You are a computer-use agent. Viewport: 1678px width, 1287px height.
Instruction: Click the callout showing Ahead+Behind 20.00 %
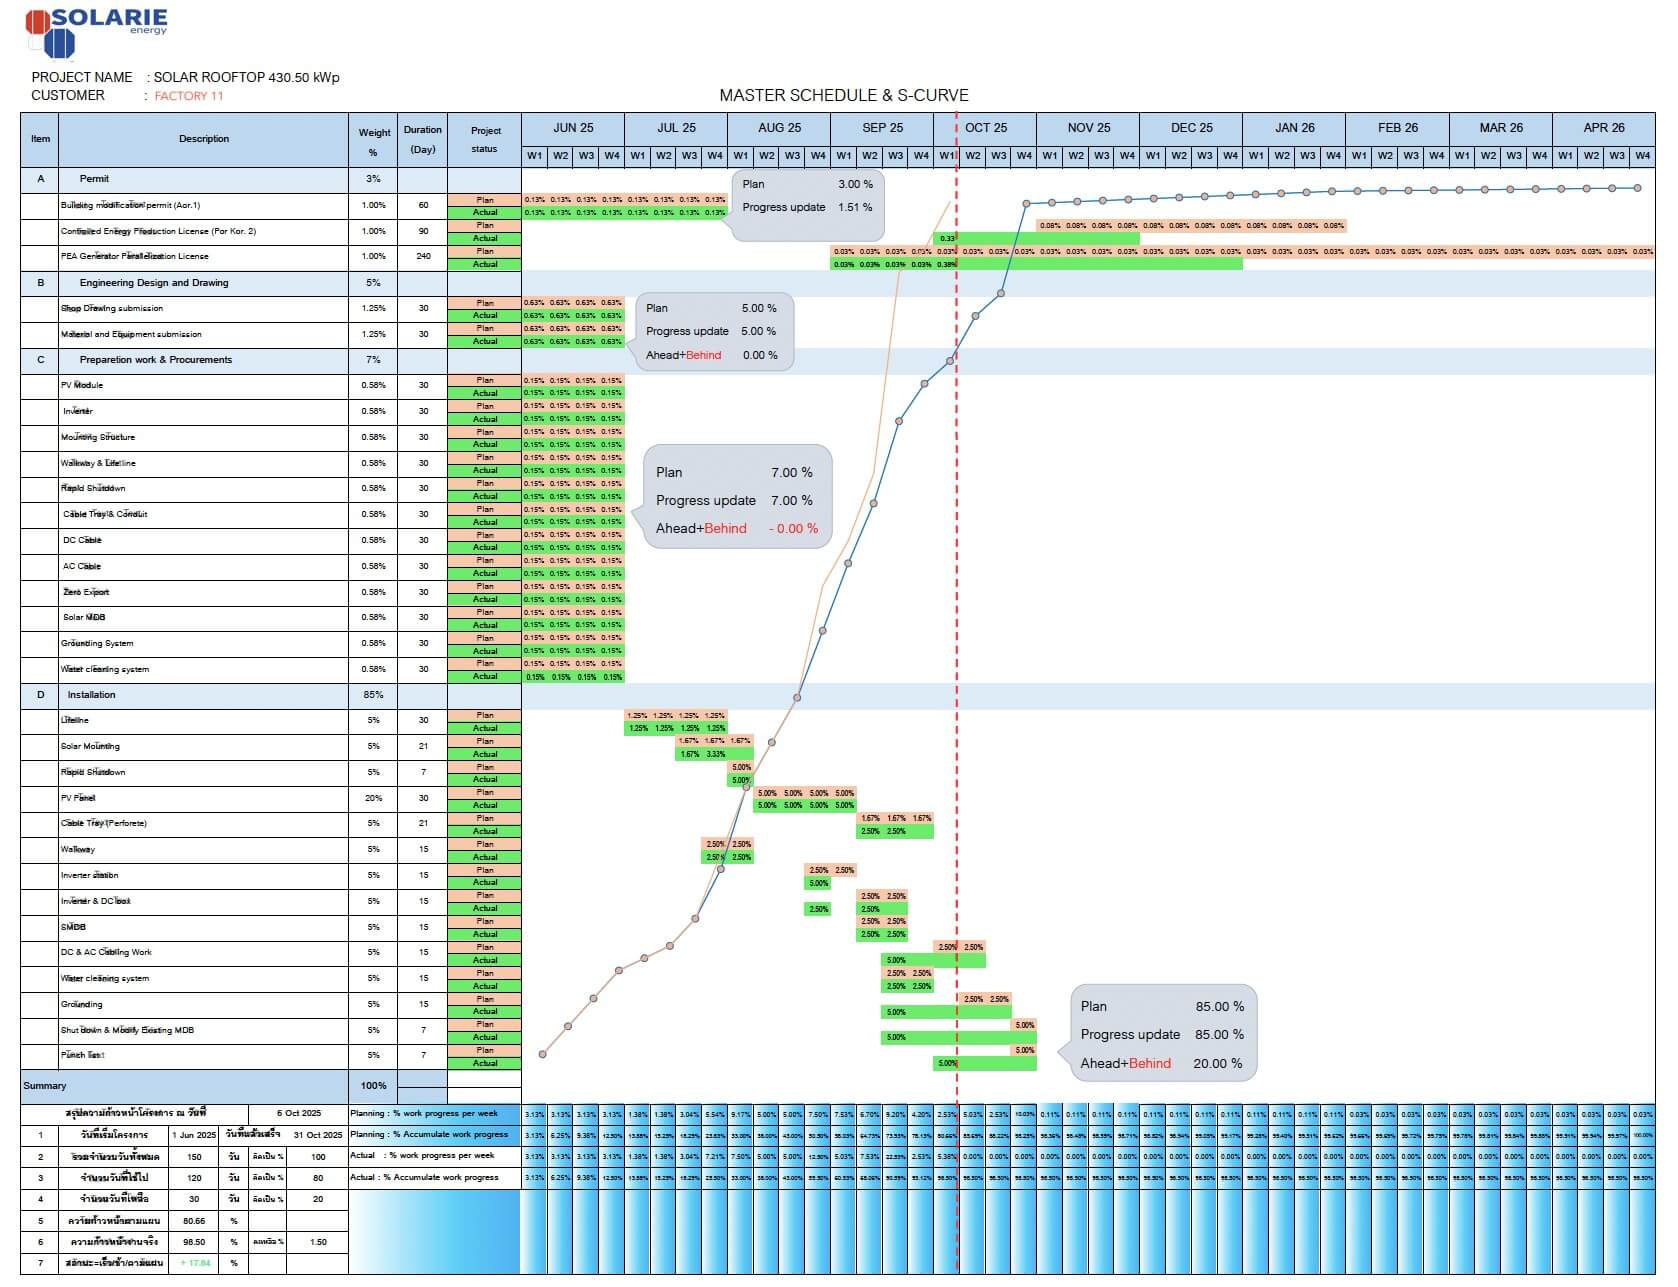pyautogui.click(x=1162, y=1035)
